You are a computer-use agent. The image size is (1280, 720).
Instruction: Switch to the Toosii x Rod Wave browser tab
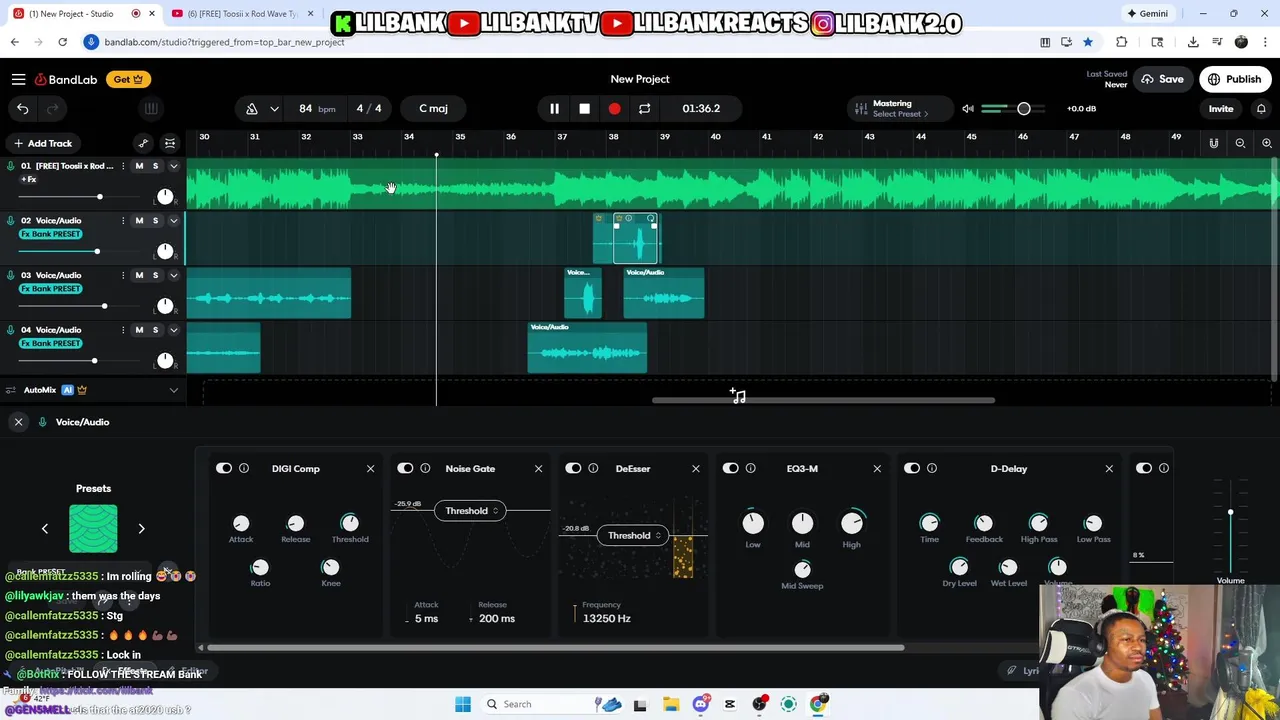pos(240,14)
